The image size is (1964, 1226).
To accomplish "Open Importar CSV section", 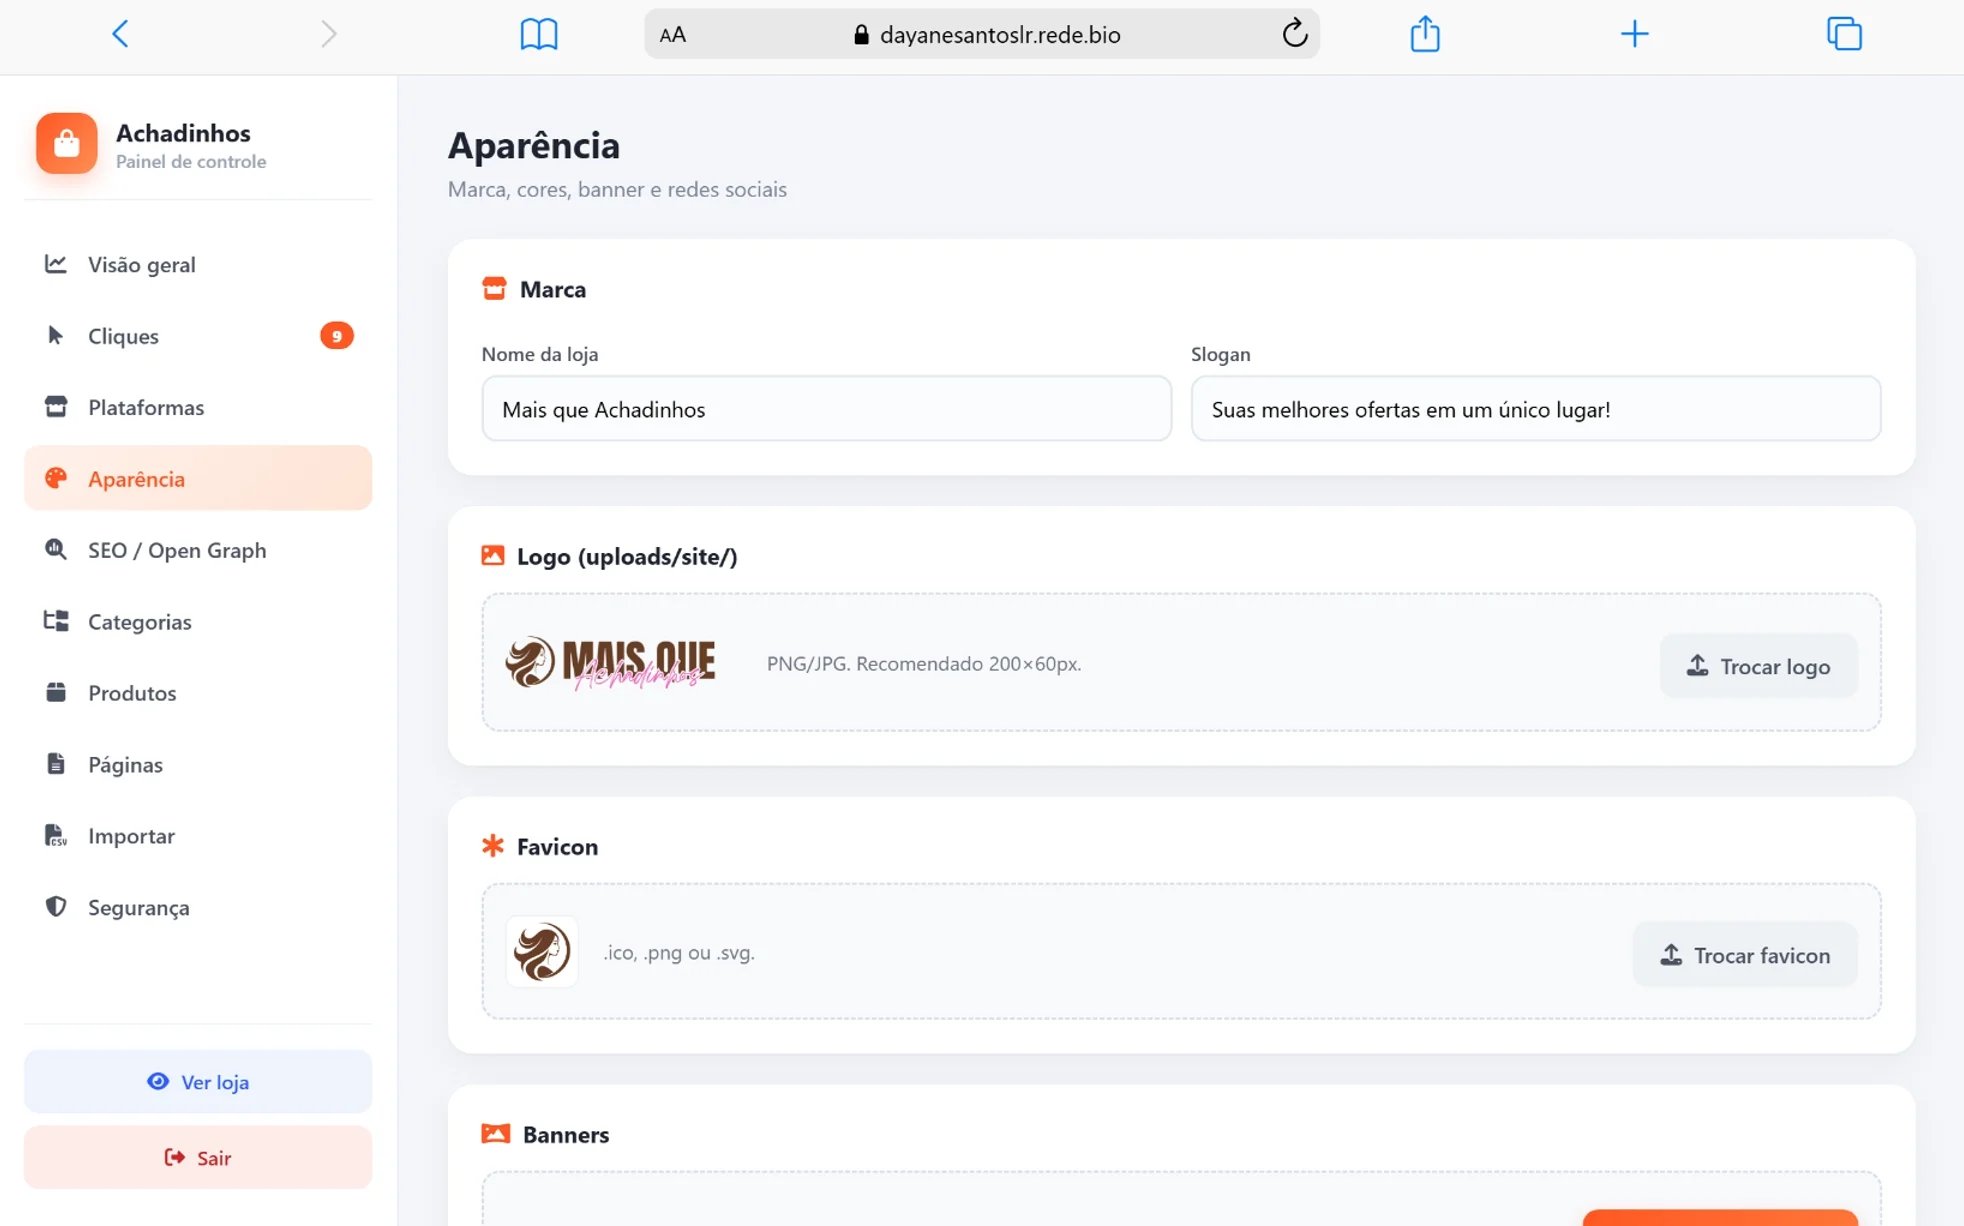I will [198, 836].
